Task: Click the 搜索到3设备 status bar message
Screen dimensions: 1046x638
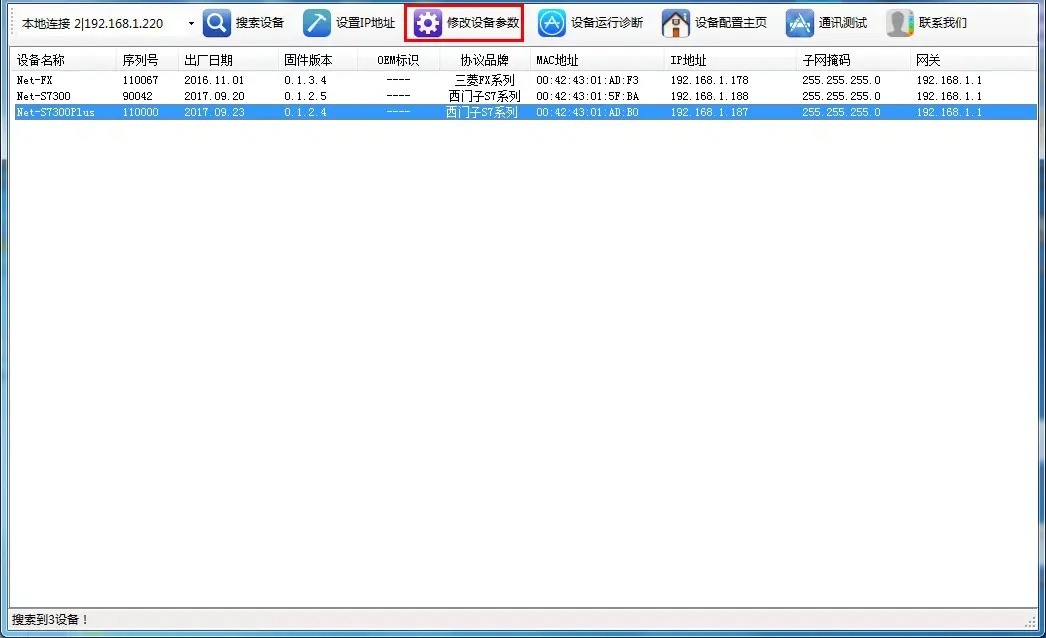Action: coord(50,619)
